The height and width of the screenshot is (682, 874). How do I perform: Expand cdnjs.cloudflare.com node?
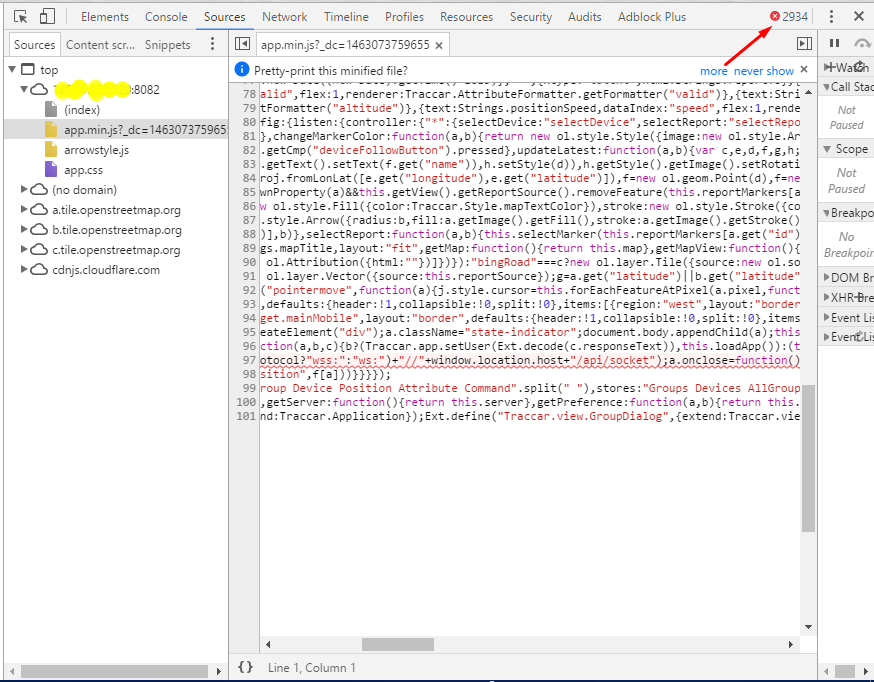click(24, 270)
